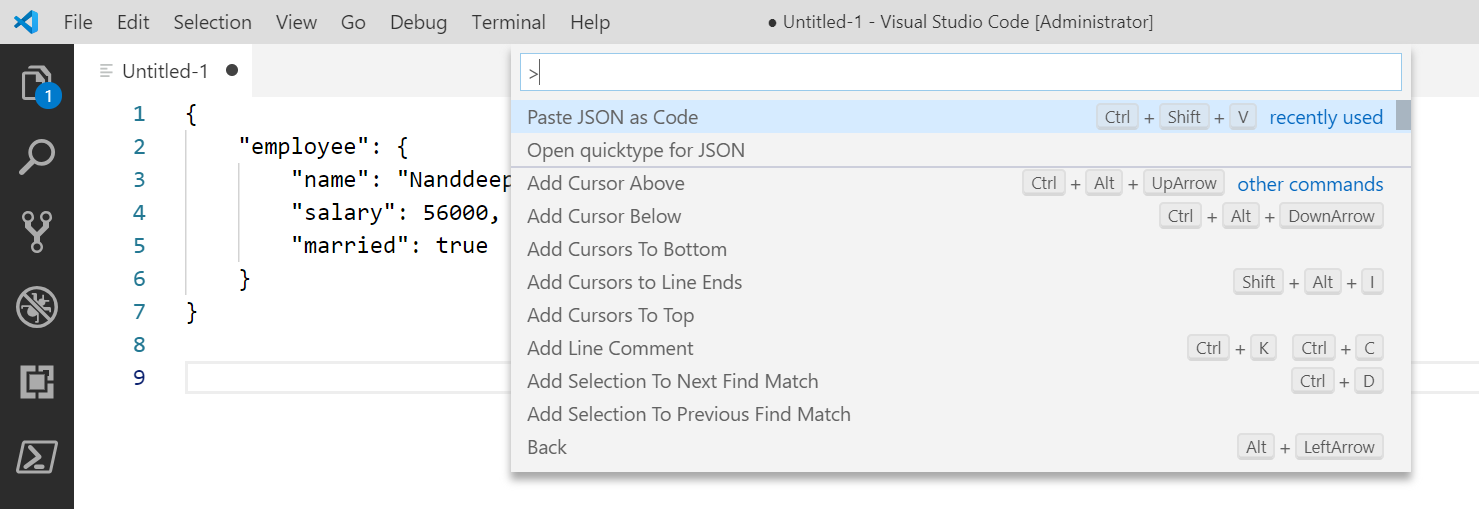Click the unsaved dot on Untitled-1 tab
The image size is (1479, 509).
pos(232,70)
